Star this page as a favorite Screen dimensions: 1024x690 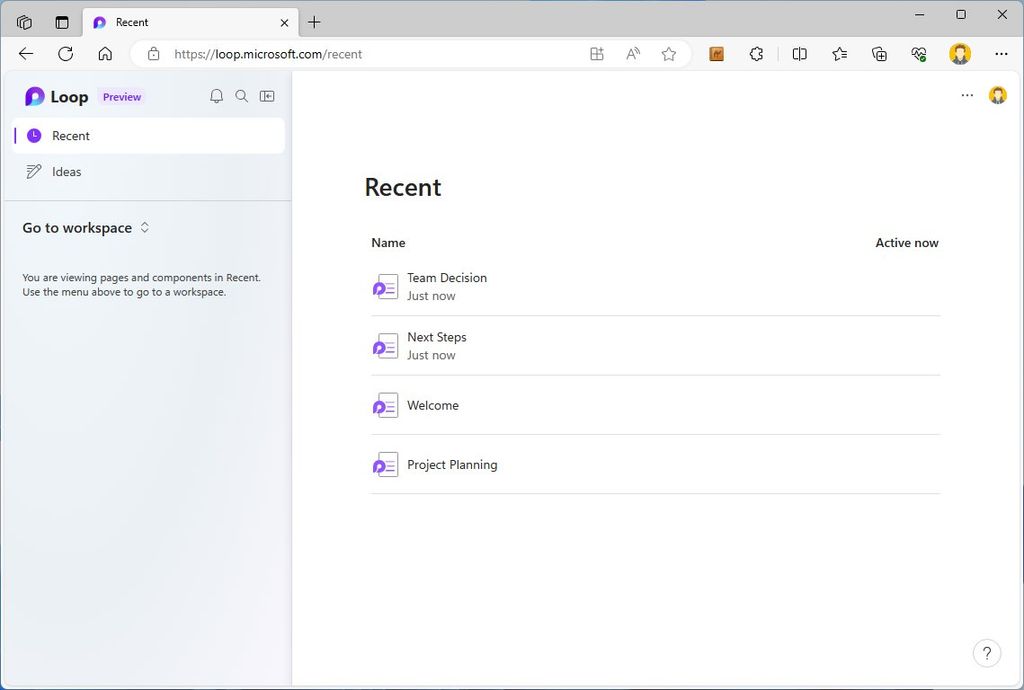tap(668, 54)
